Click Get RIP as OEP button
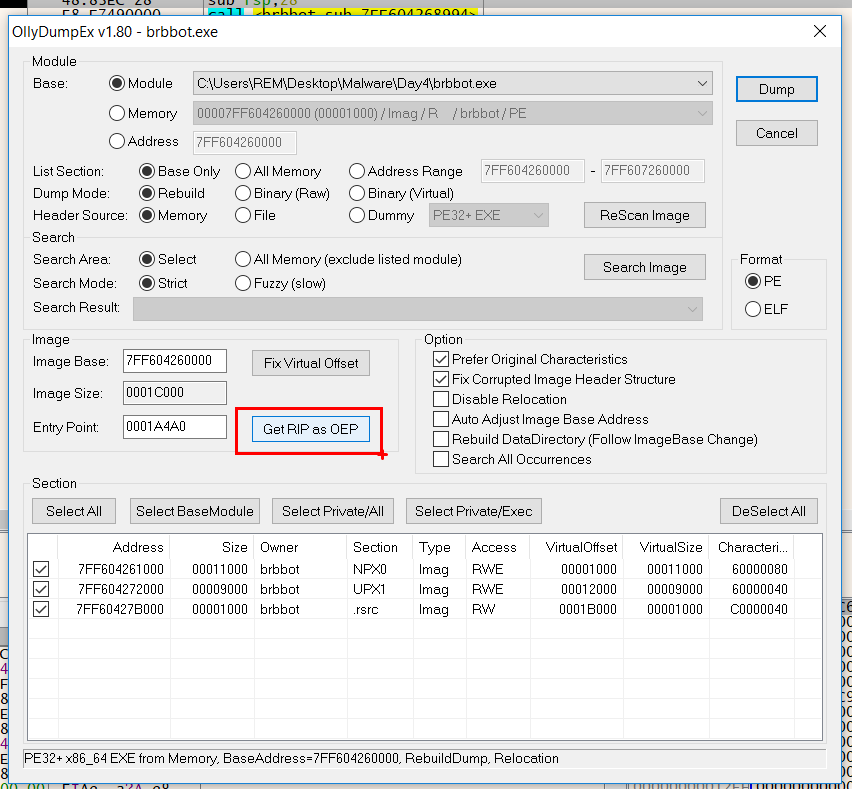The width and height of the screenshot is (852, 789). (x=310, y=429)
